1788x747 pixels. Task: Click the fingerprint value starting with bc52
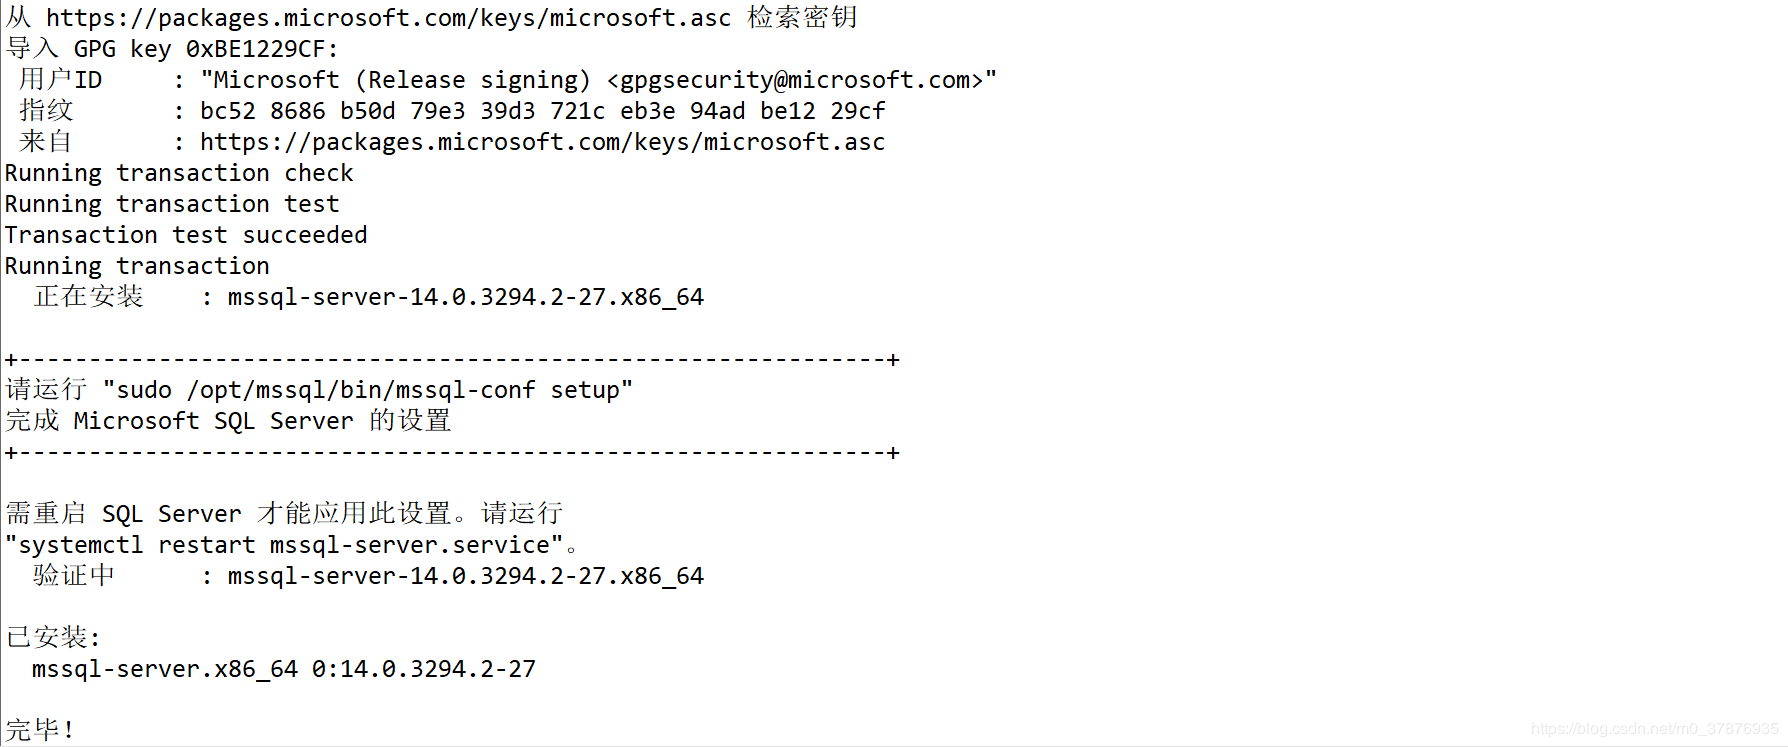click(x=542, y=111)
